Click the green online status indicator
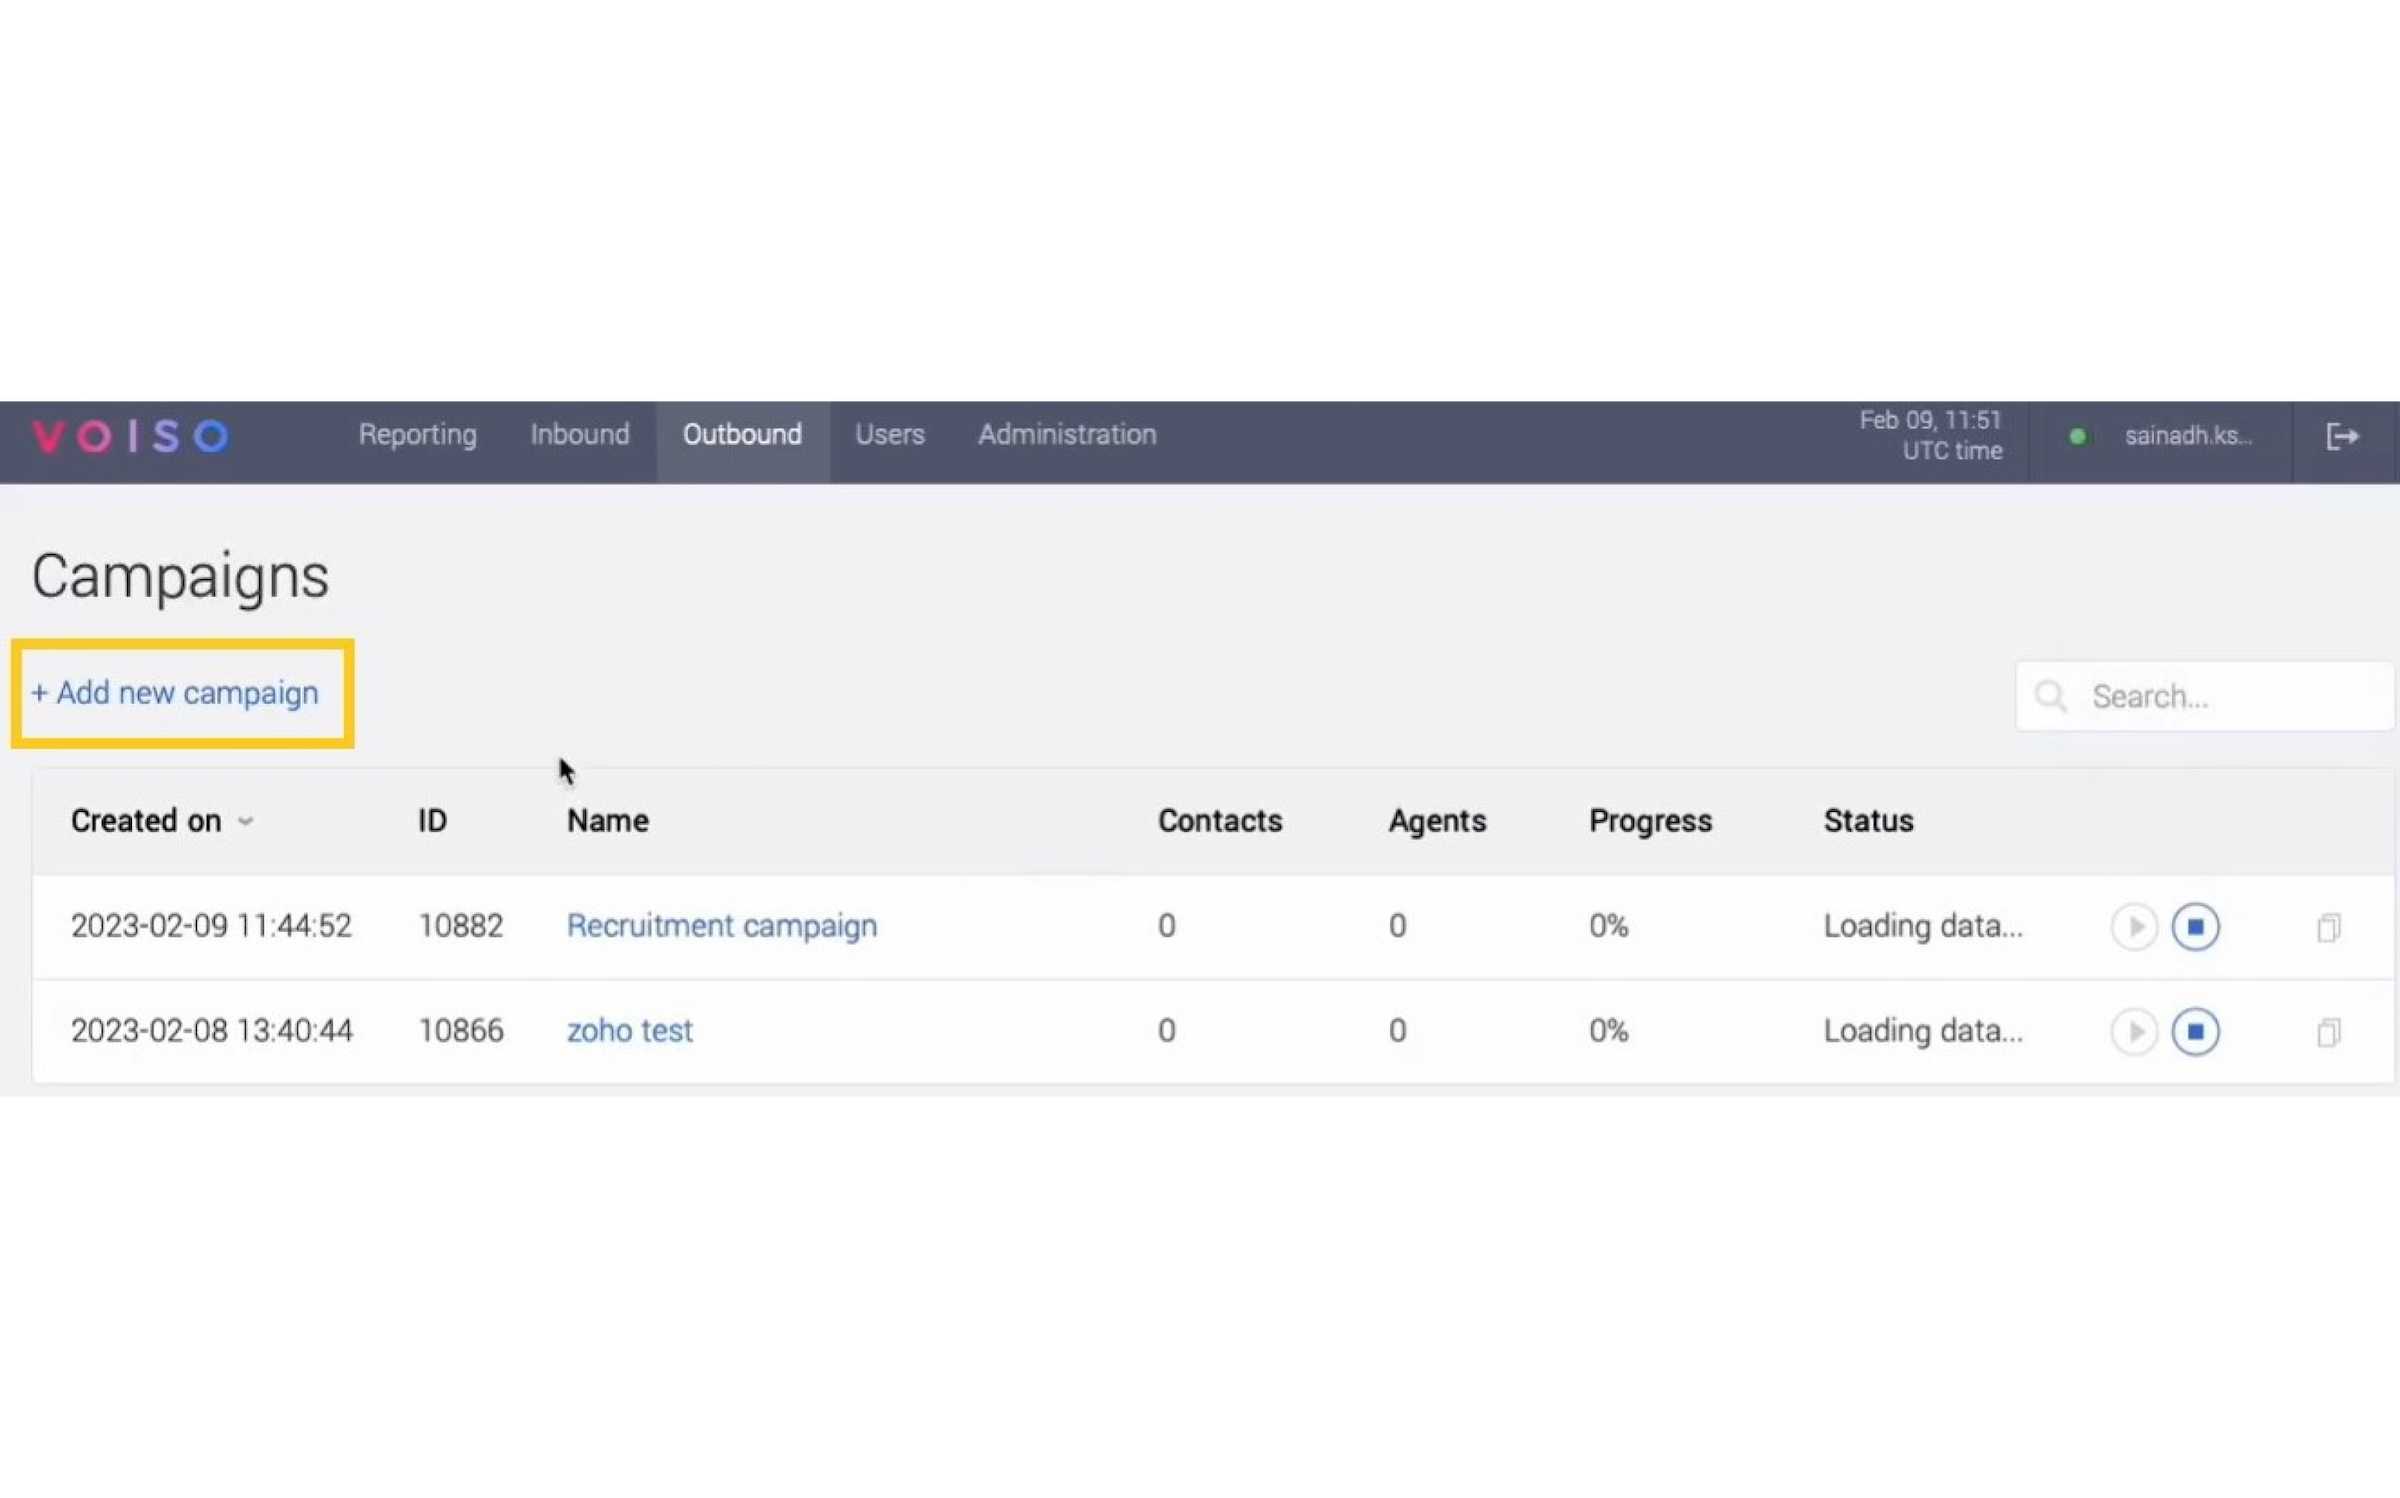Viewport: 2400px width, 1498px height. coord(2077,436)
